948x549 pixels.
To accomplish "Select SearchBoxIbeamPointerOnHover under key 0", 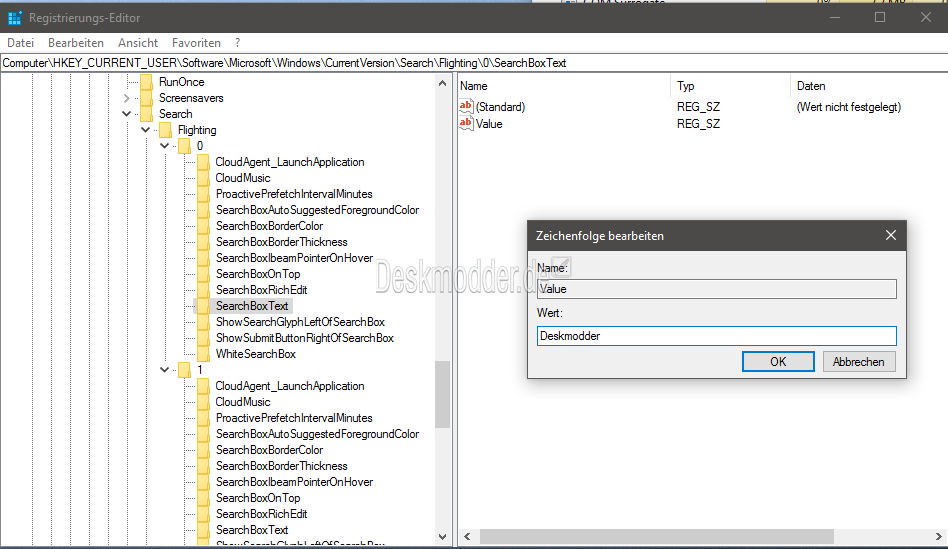I will click(294, 258).
